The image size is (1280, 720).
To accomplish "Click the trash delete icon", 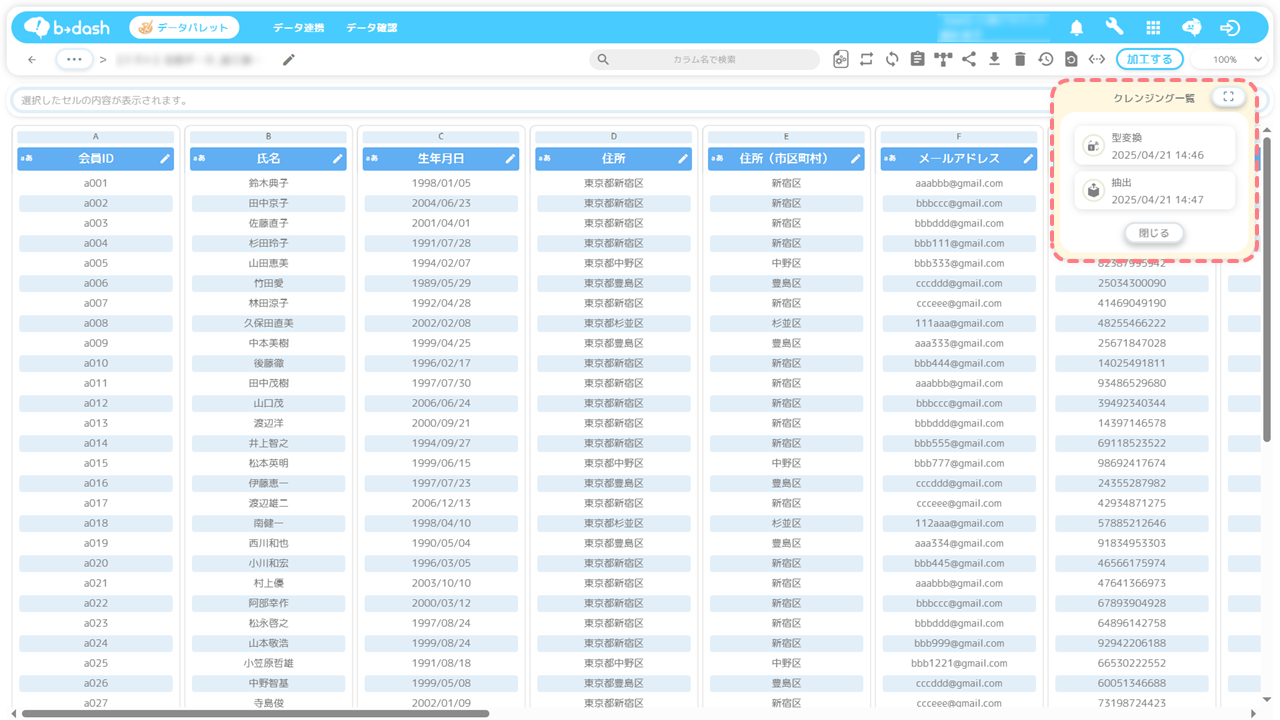I will click(x=1019, y=60).
